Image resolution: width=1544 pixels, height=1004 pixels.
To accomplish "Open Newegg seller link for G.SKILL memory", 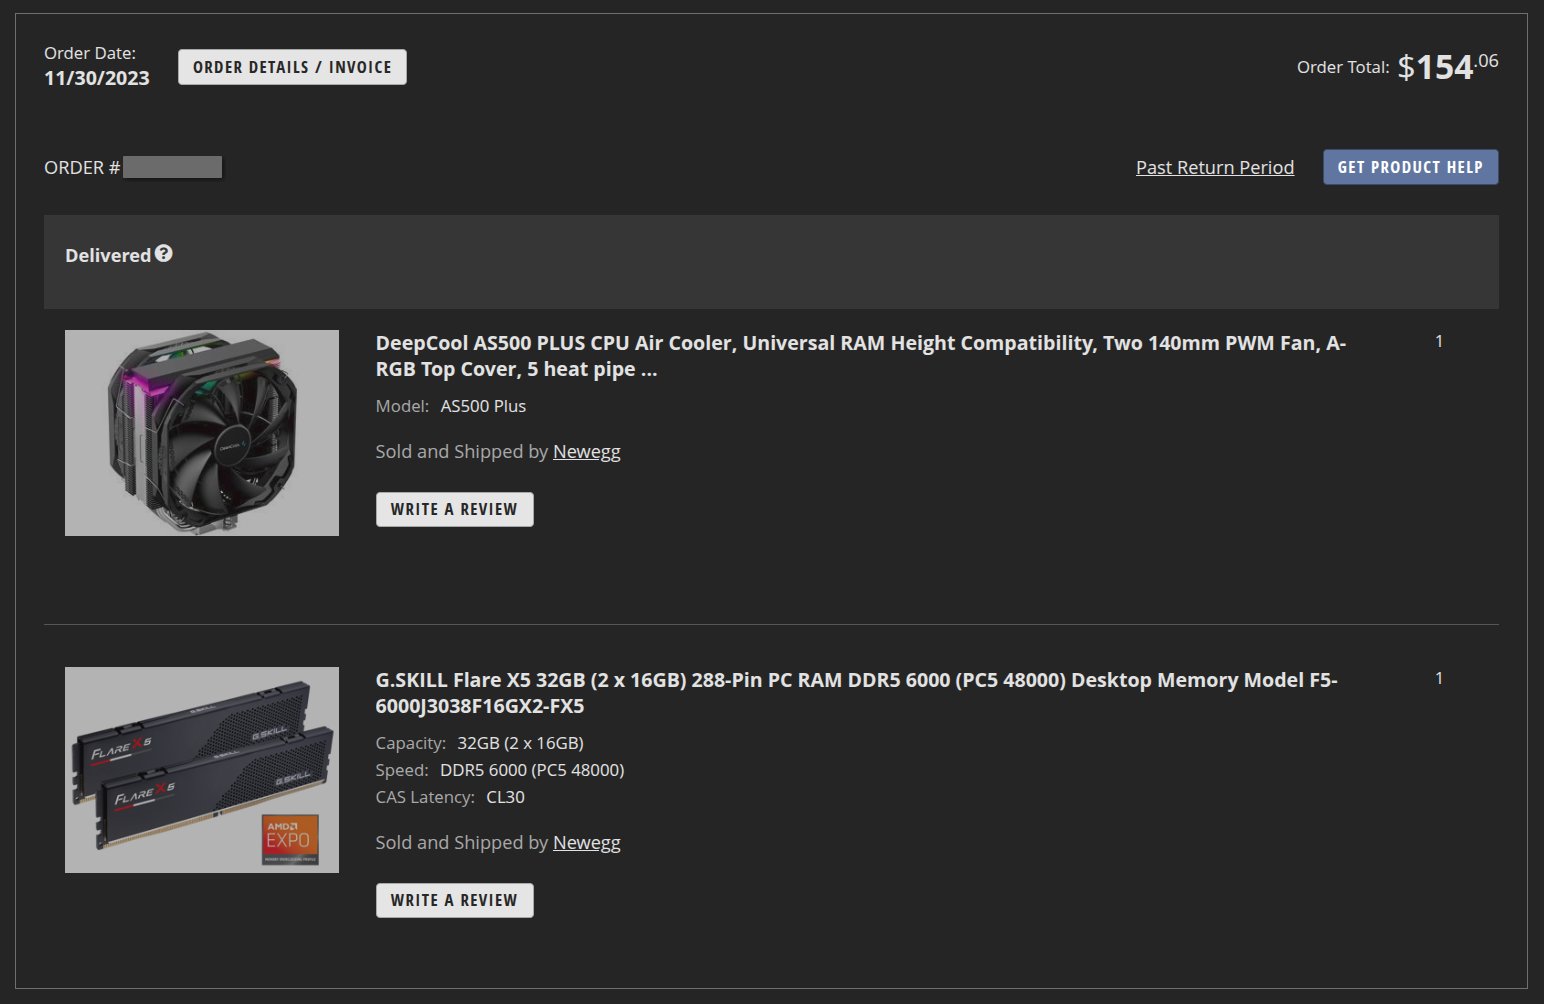I will pos(587,842).
